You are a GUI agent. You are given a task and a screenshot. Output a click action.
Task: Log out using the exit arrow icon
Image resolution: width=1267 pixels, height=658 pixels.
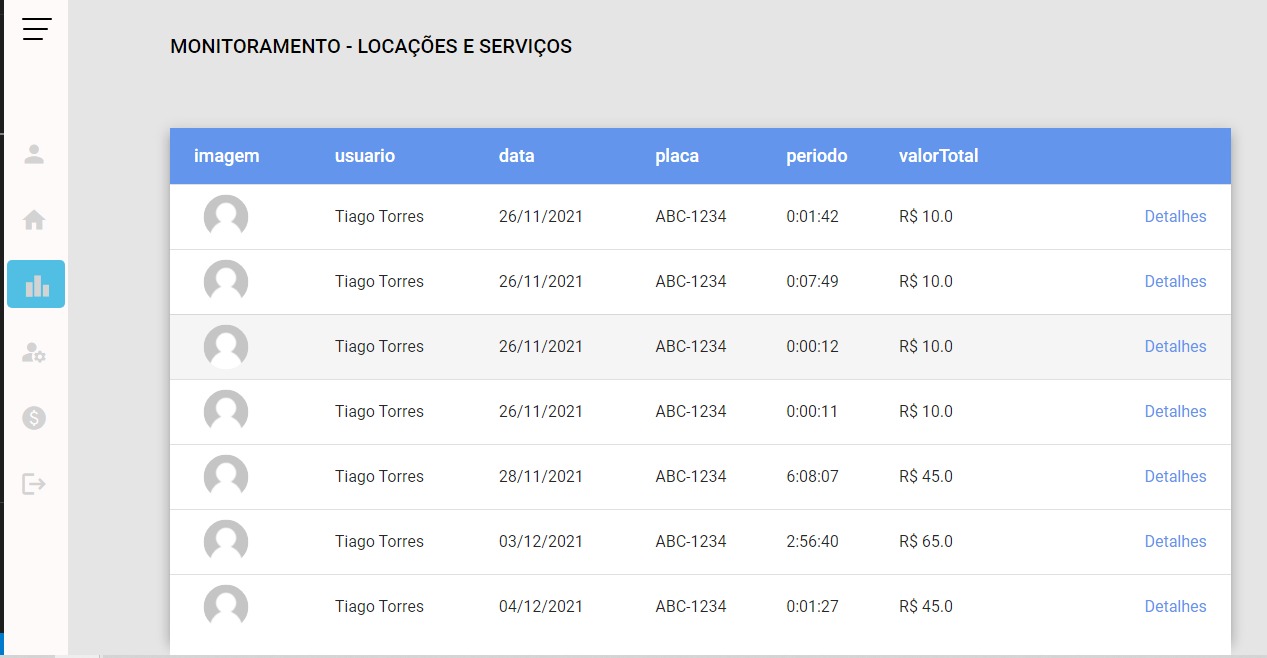(36, 484)
